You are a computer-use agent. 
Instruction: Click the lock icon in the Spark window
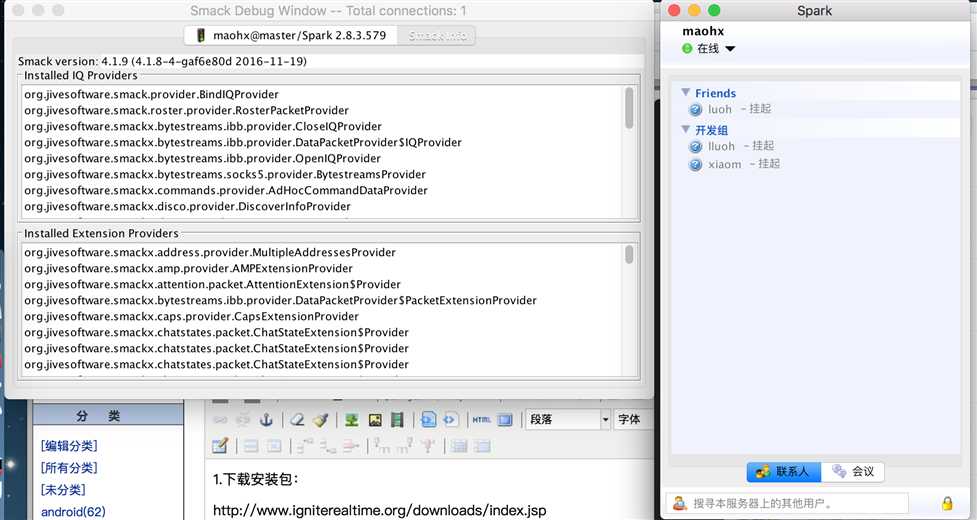click(947, 503)
